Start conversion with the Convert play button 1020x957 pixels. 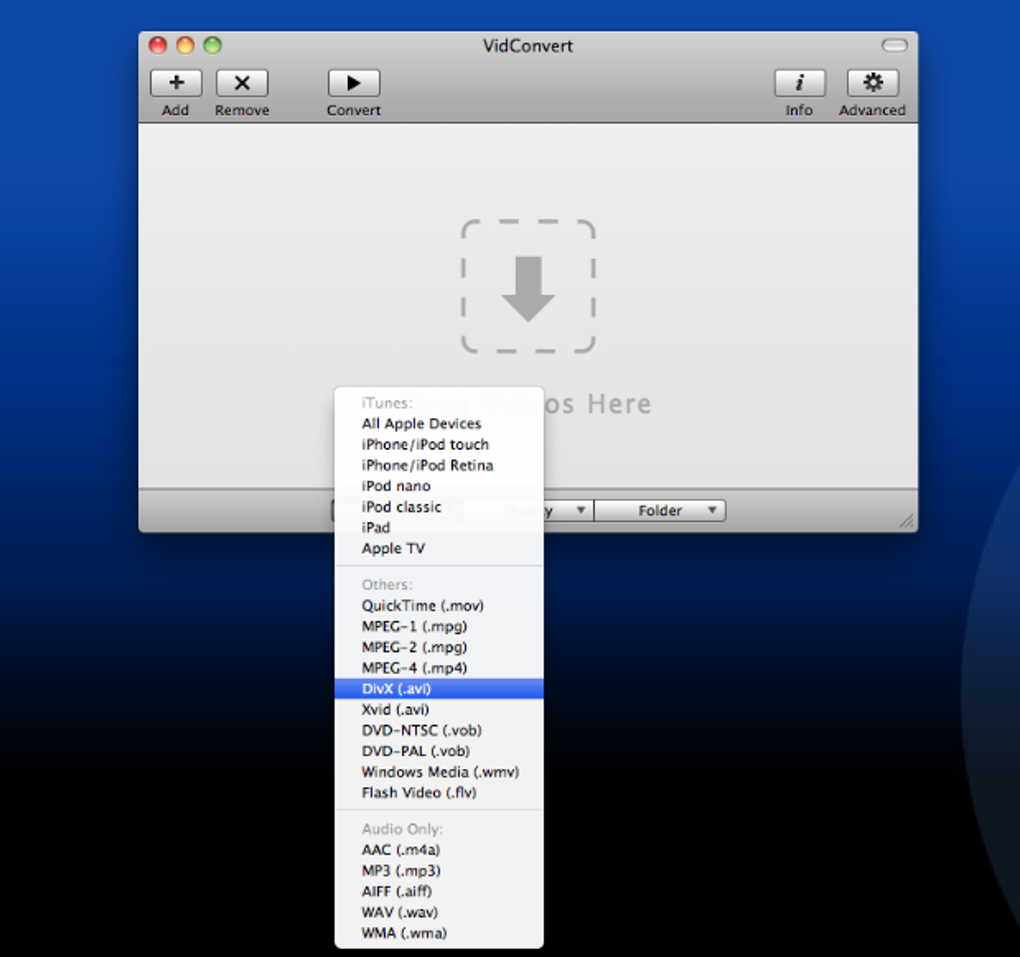coord(354,83)
